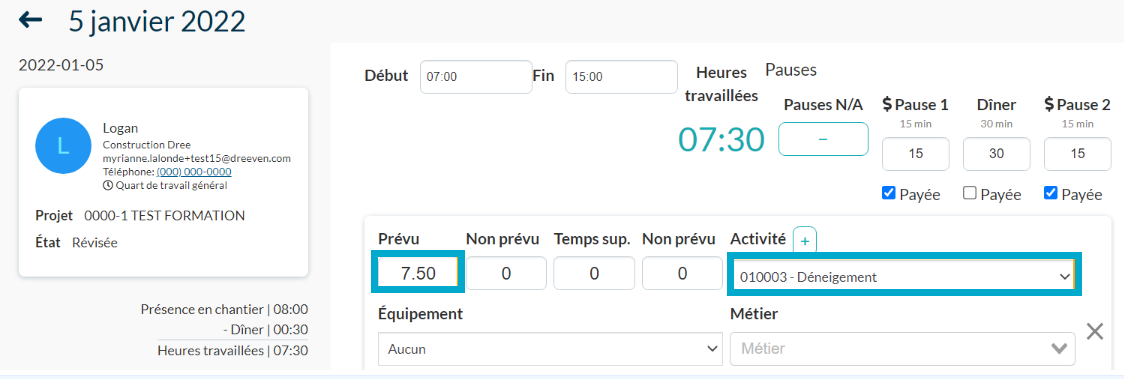
Task: Click the Temps sup. hours field
Action: coord(594,274)
